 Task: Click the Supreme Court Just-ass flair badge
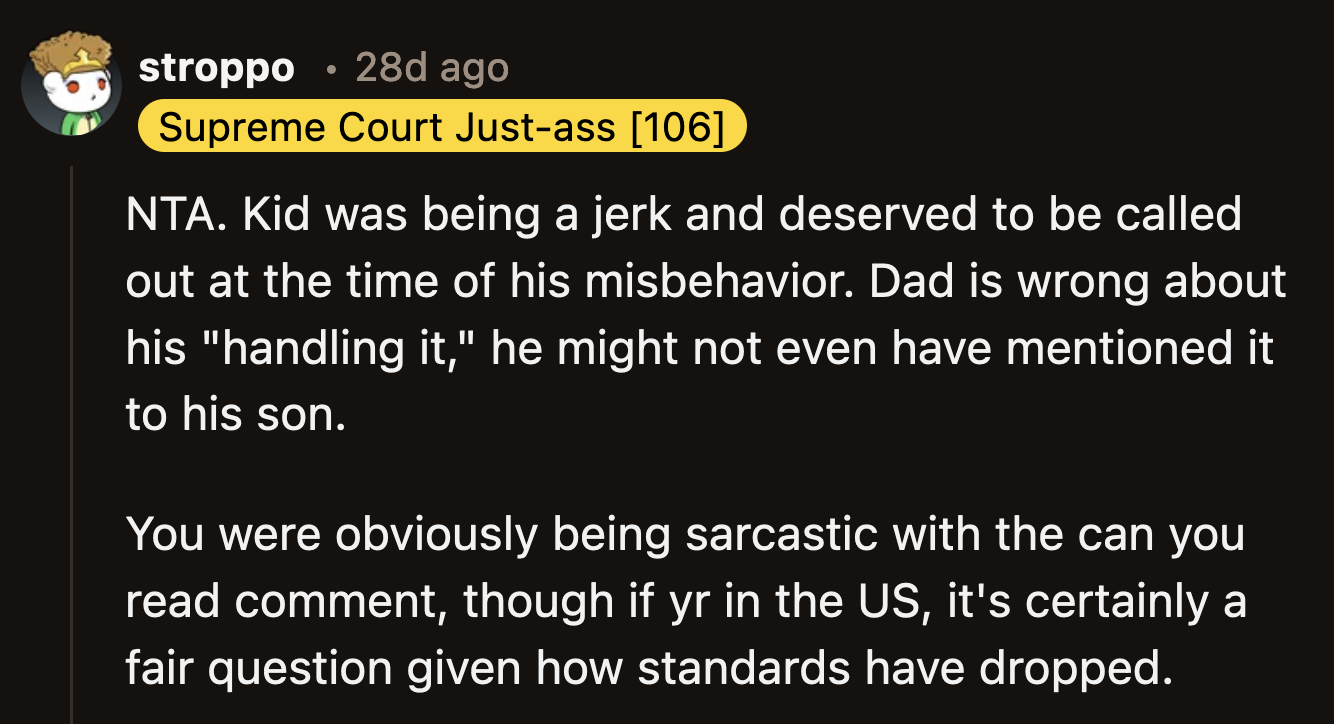(441, 127)
